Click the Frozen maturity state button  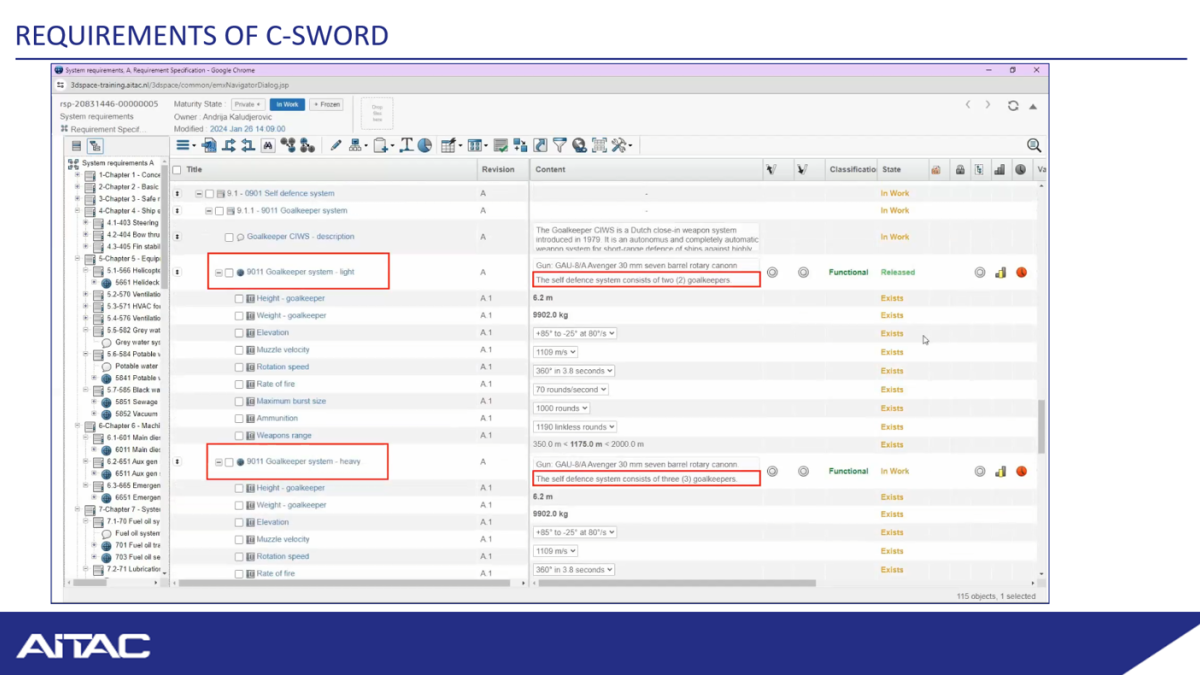[326, 104]
